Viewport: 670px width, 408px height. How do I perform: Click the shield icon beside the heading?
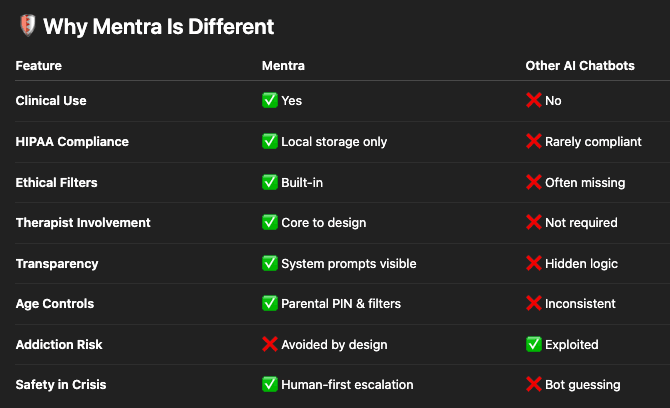tap(28, 25)
